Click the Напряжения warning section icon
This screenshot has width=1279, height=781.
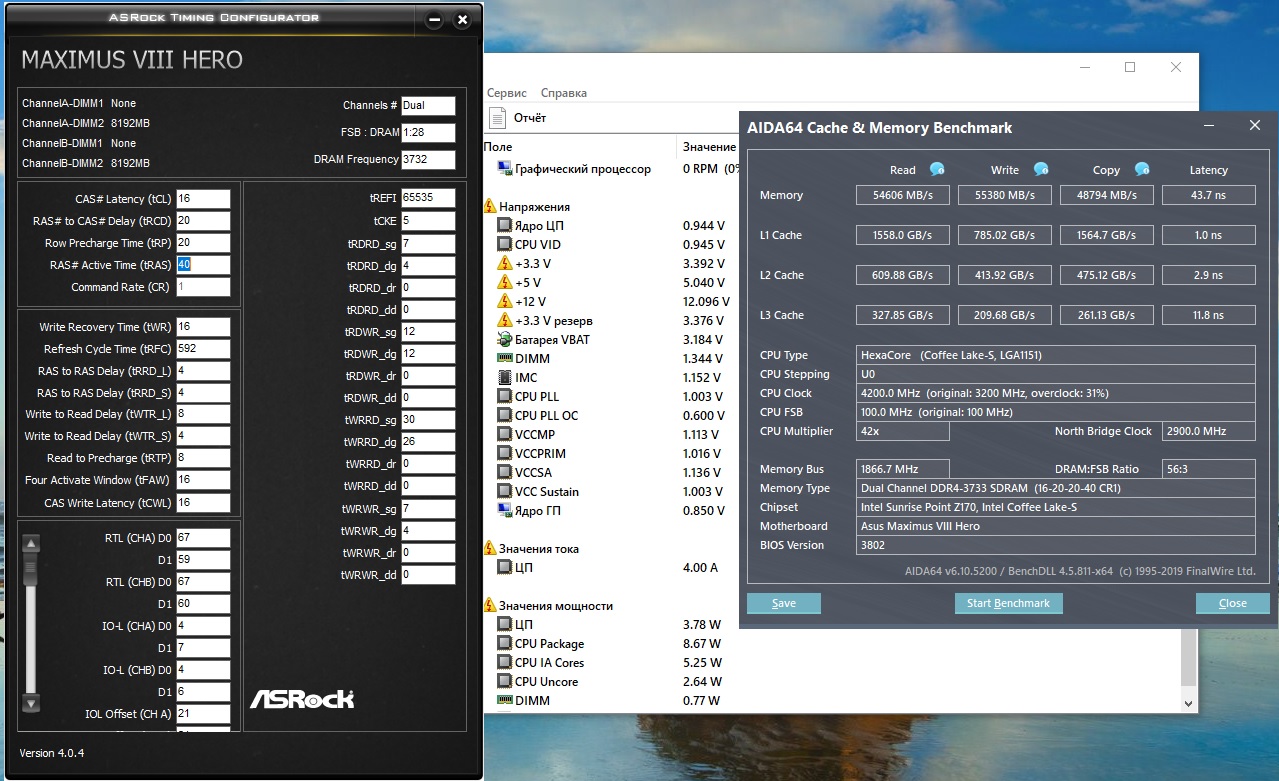[x=490, y=206]
